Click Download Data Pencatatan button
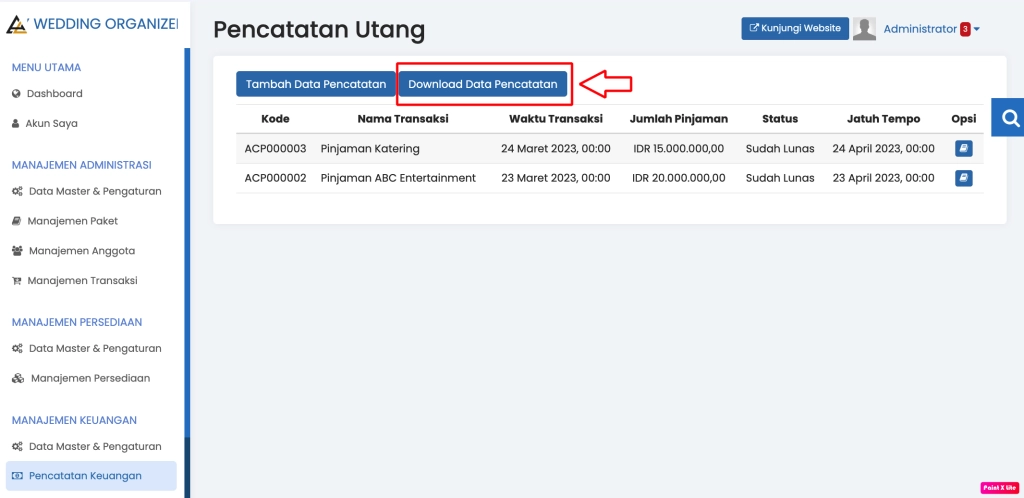Viewport: 1024px width, 498px height. 483,85
